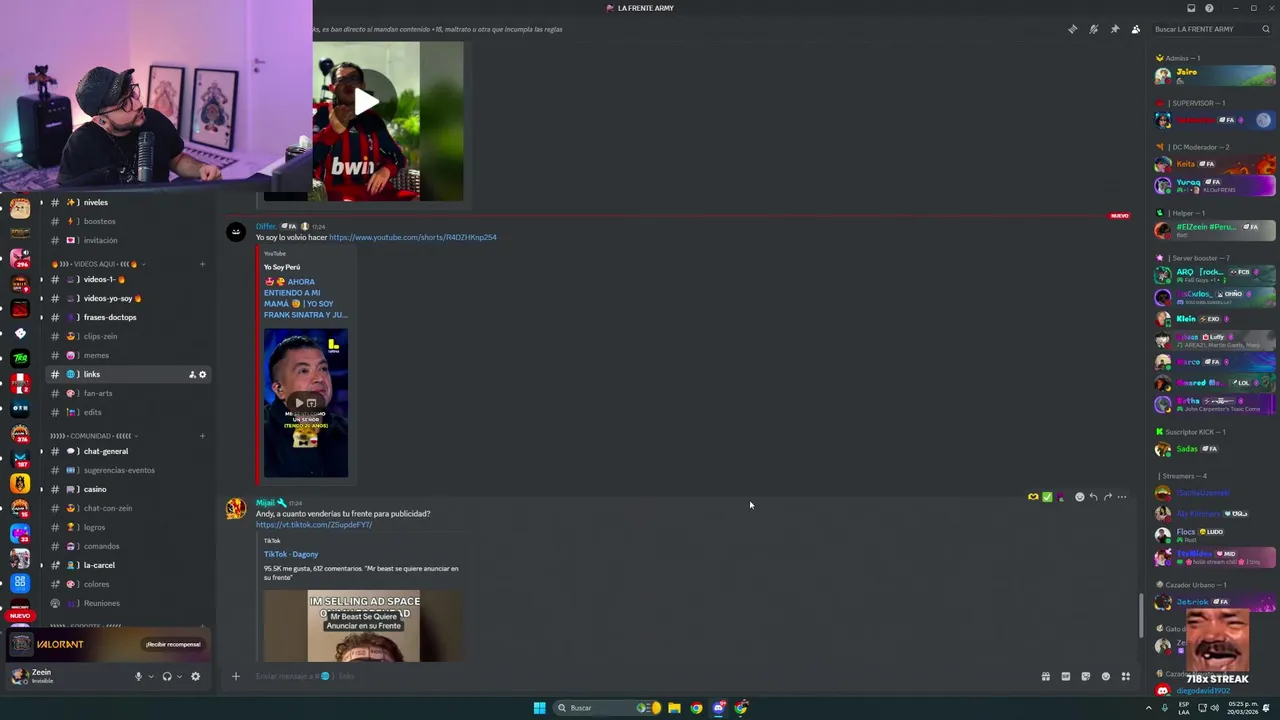Click the Mr Beast TikTok thumbnail

click(364, 626)
